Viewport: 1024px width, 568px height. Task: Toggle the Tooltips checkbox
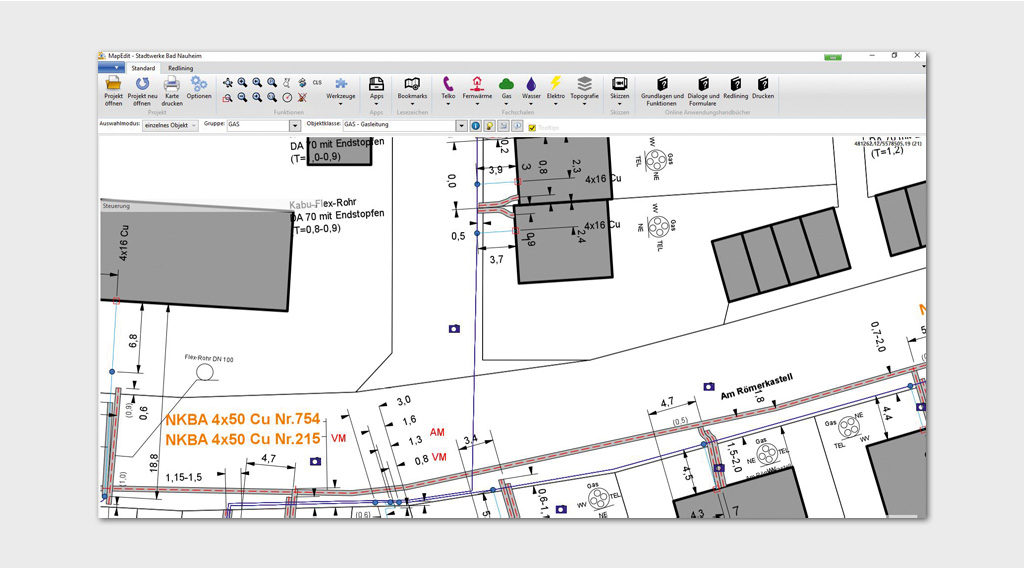pyautogui.click(x=533, y=127)
